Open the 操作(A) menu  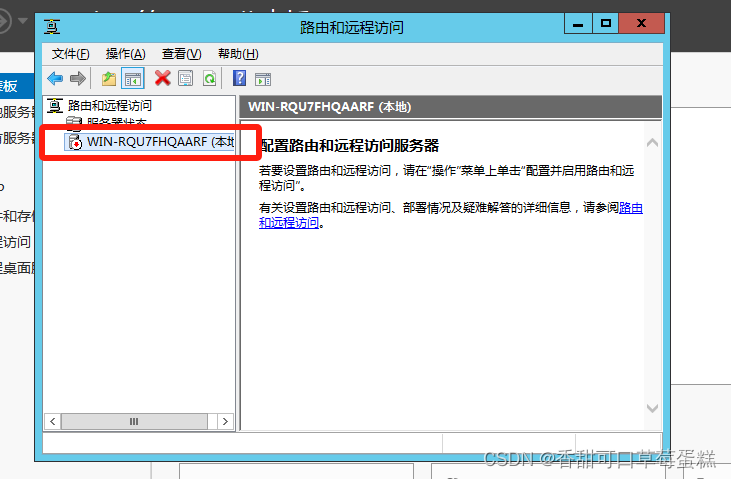click(x=125, y=54)
